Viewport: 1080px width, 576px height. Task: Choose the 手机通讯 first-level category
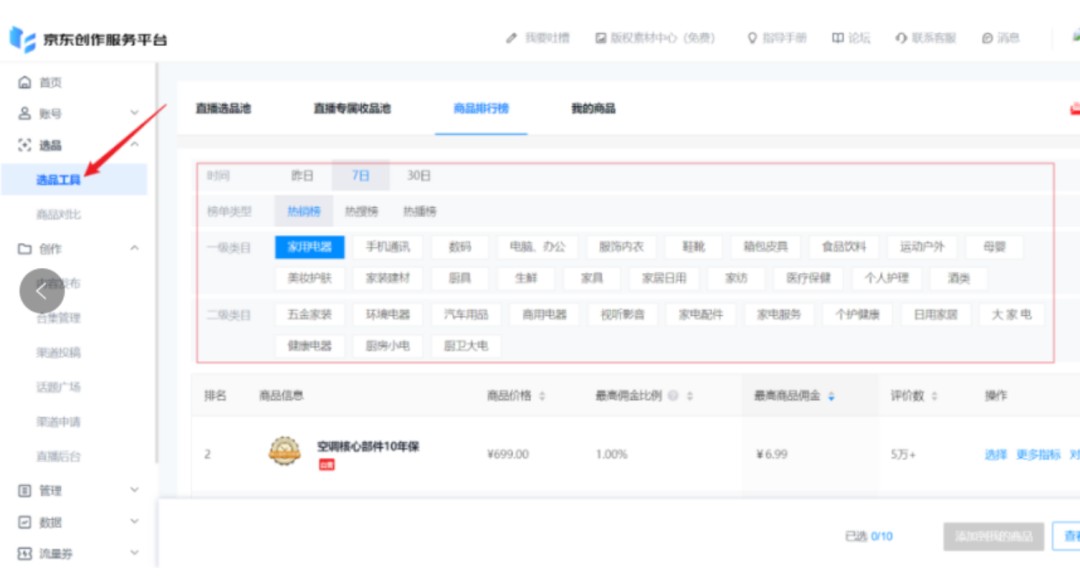point(387,247)
